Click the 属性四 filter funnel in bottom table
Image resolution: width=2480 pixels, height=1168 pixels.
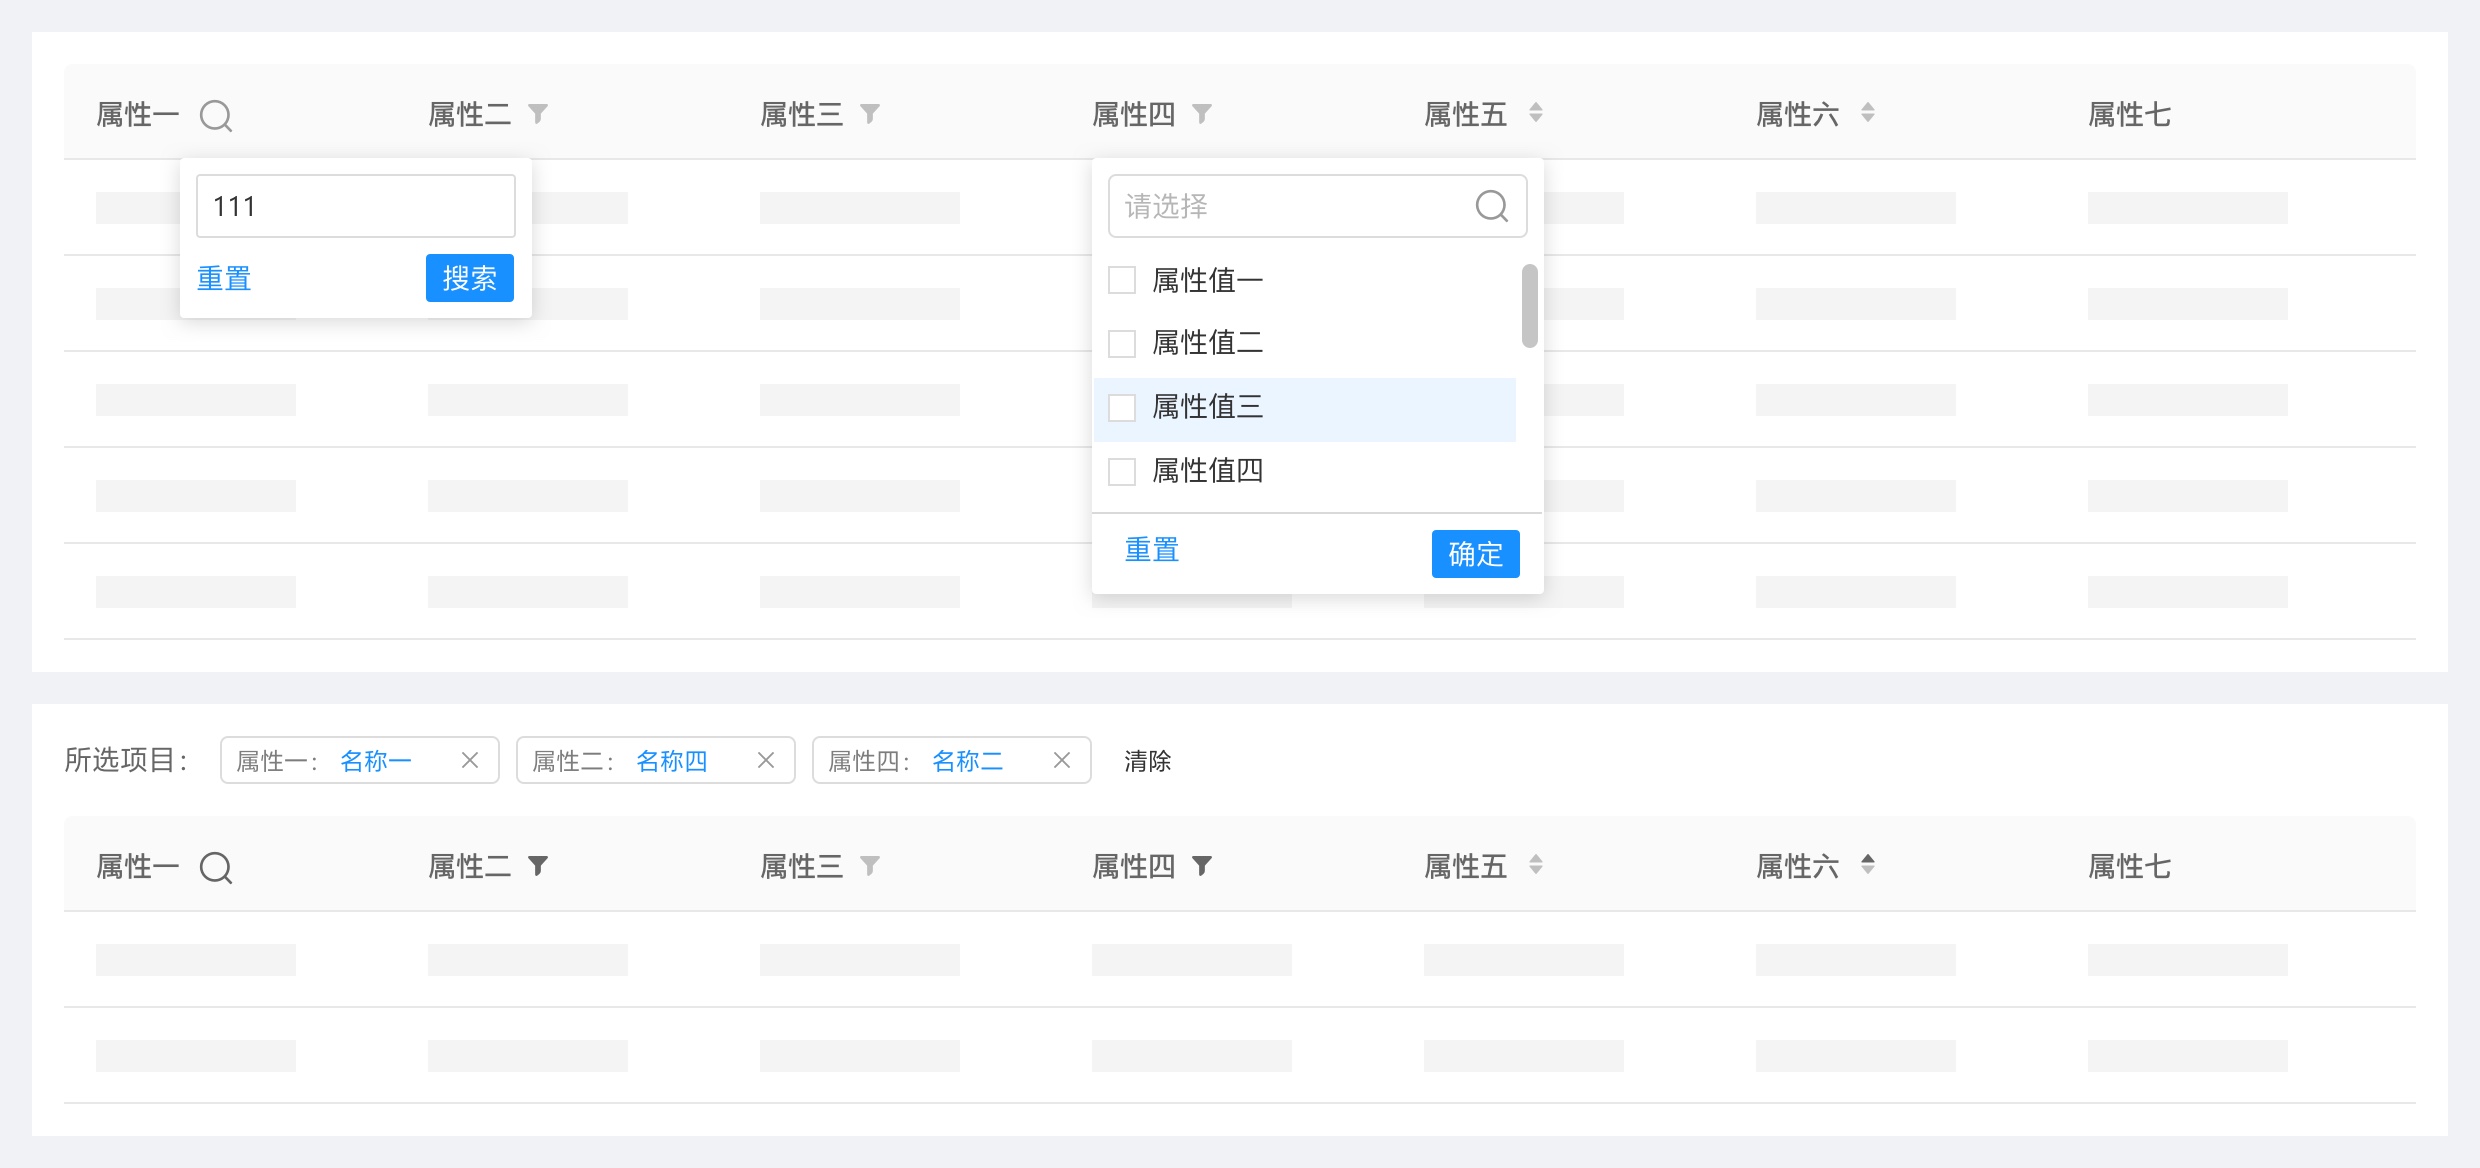pos(1202,866)
